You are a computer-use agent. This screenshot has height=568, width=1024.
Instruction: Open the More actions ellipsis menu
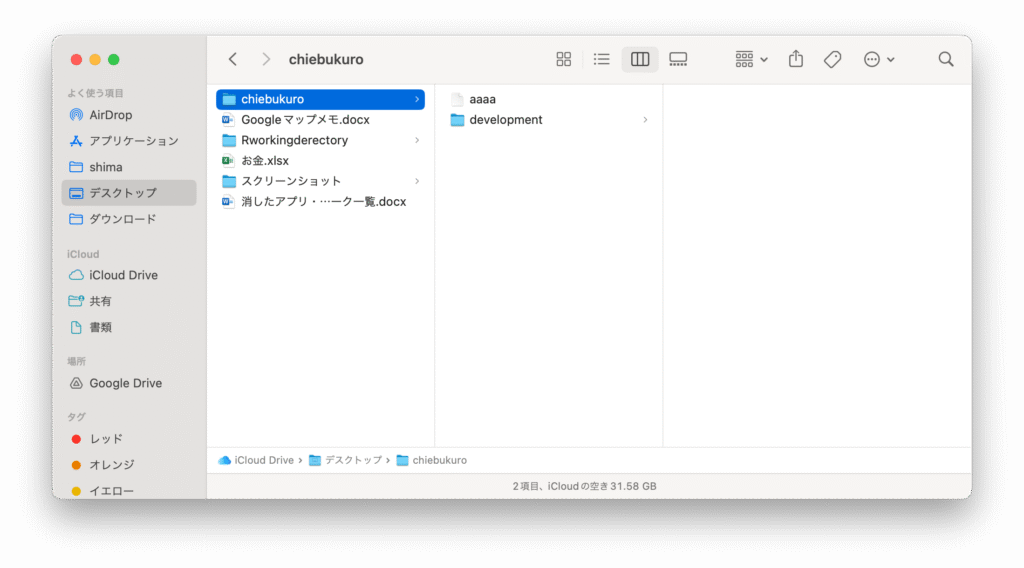point(879,59)
